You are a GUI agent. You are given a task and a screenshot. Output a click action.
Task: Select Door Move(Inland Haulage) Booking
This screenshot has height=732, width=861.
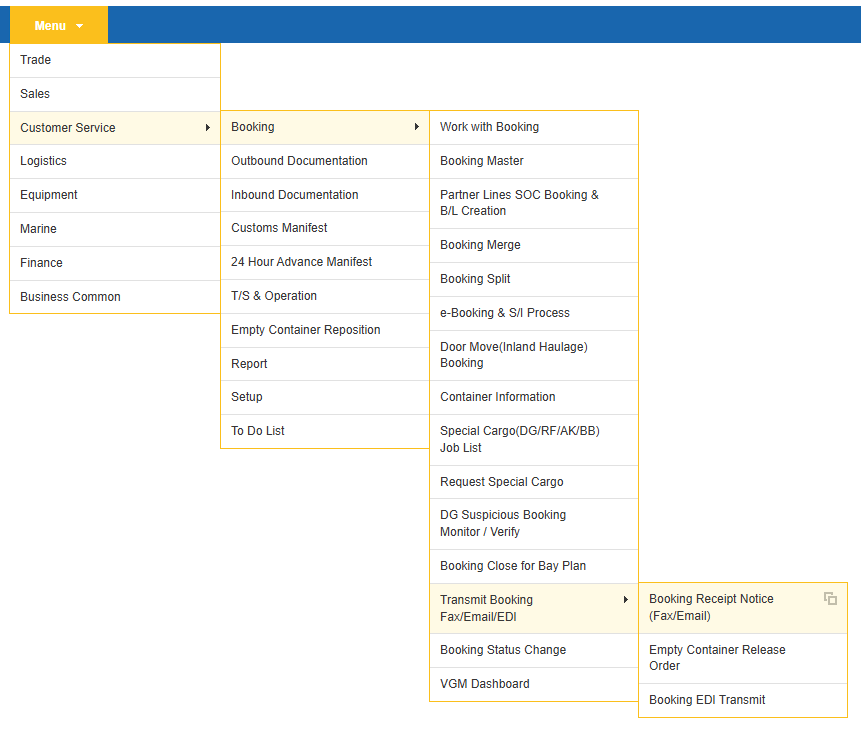[534, 355]
